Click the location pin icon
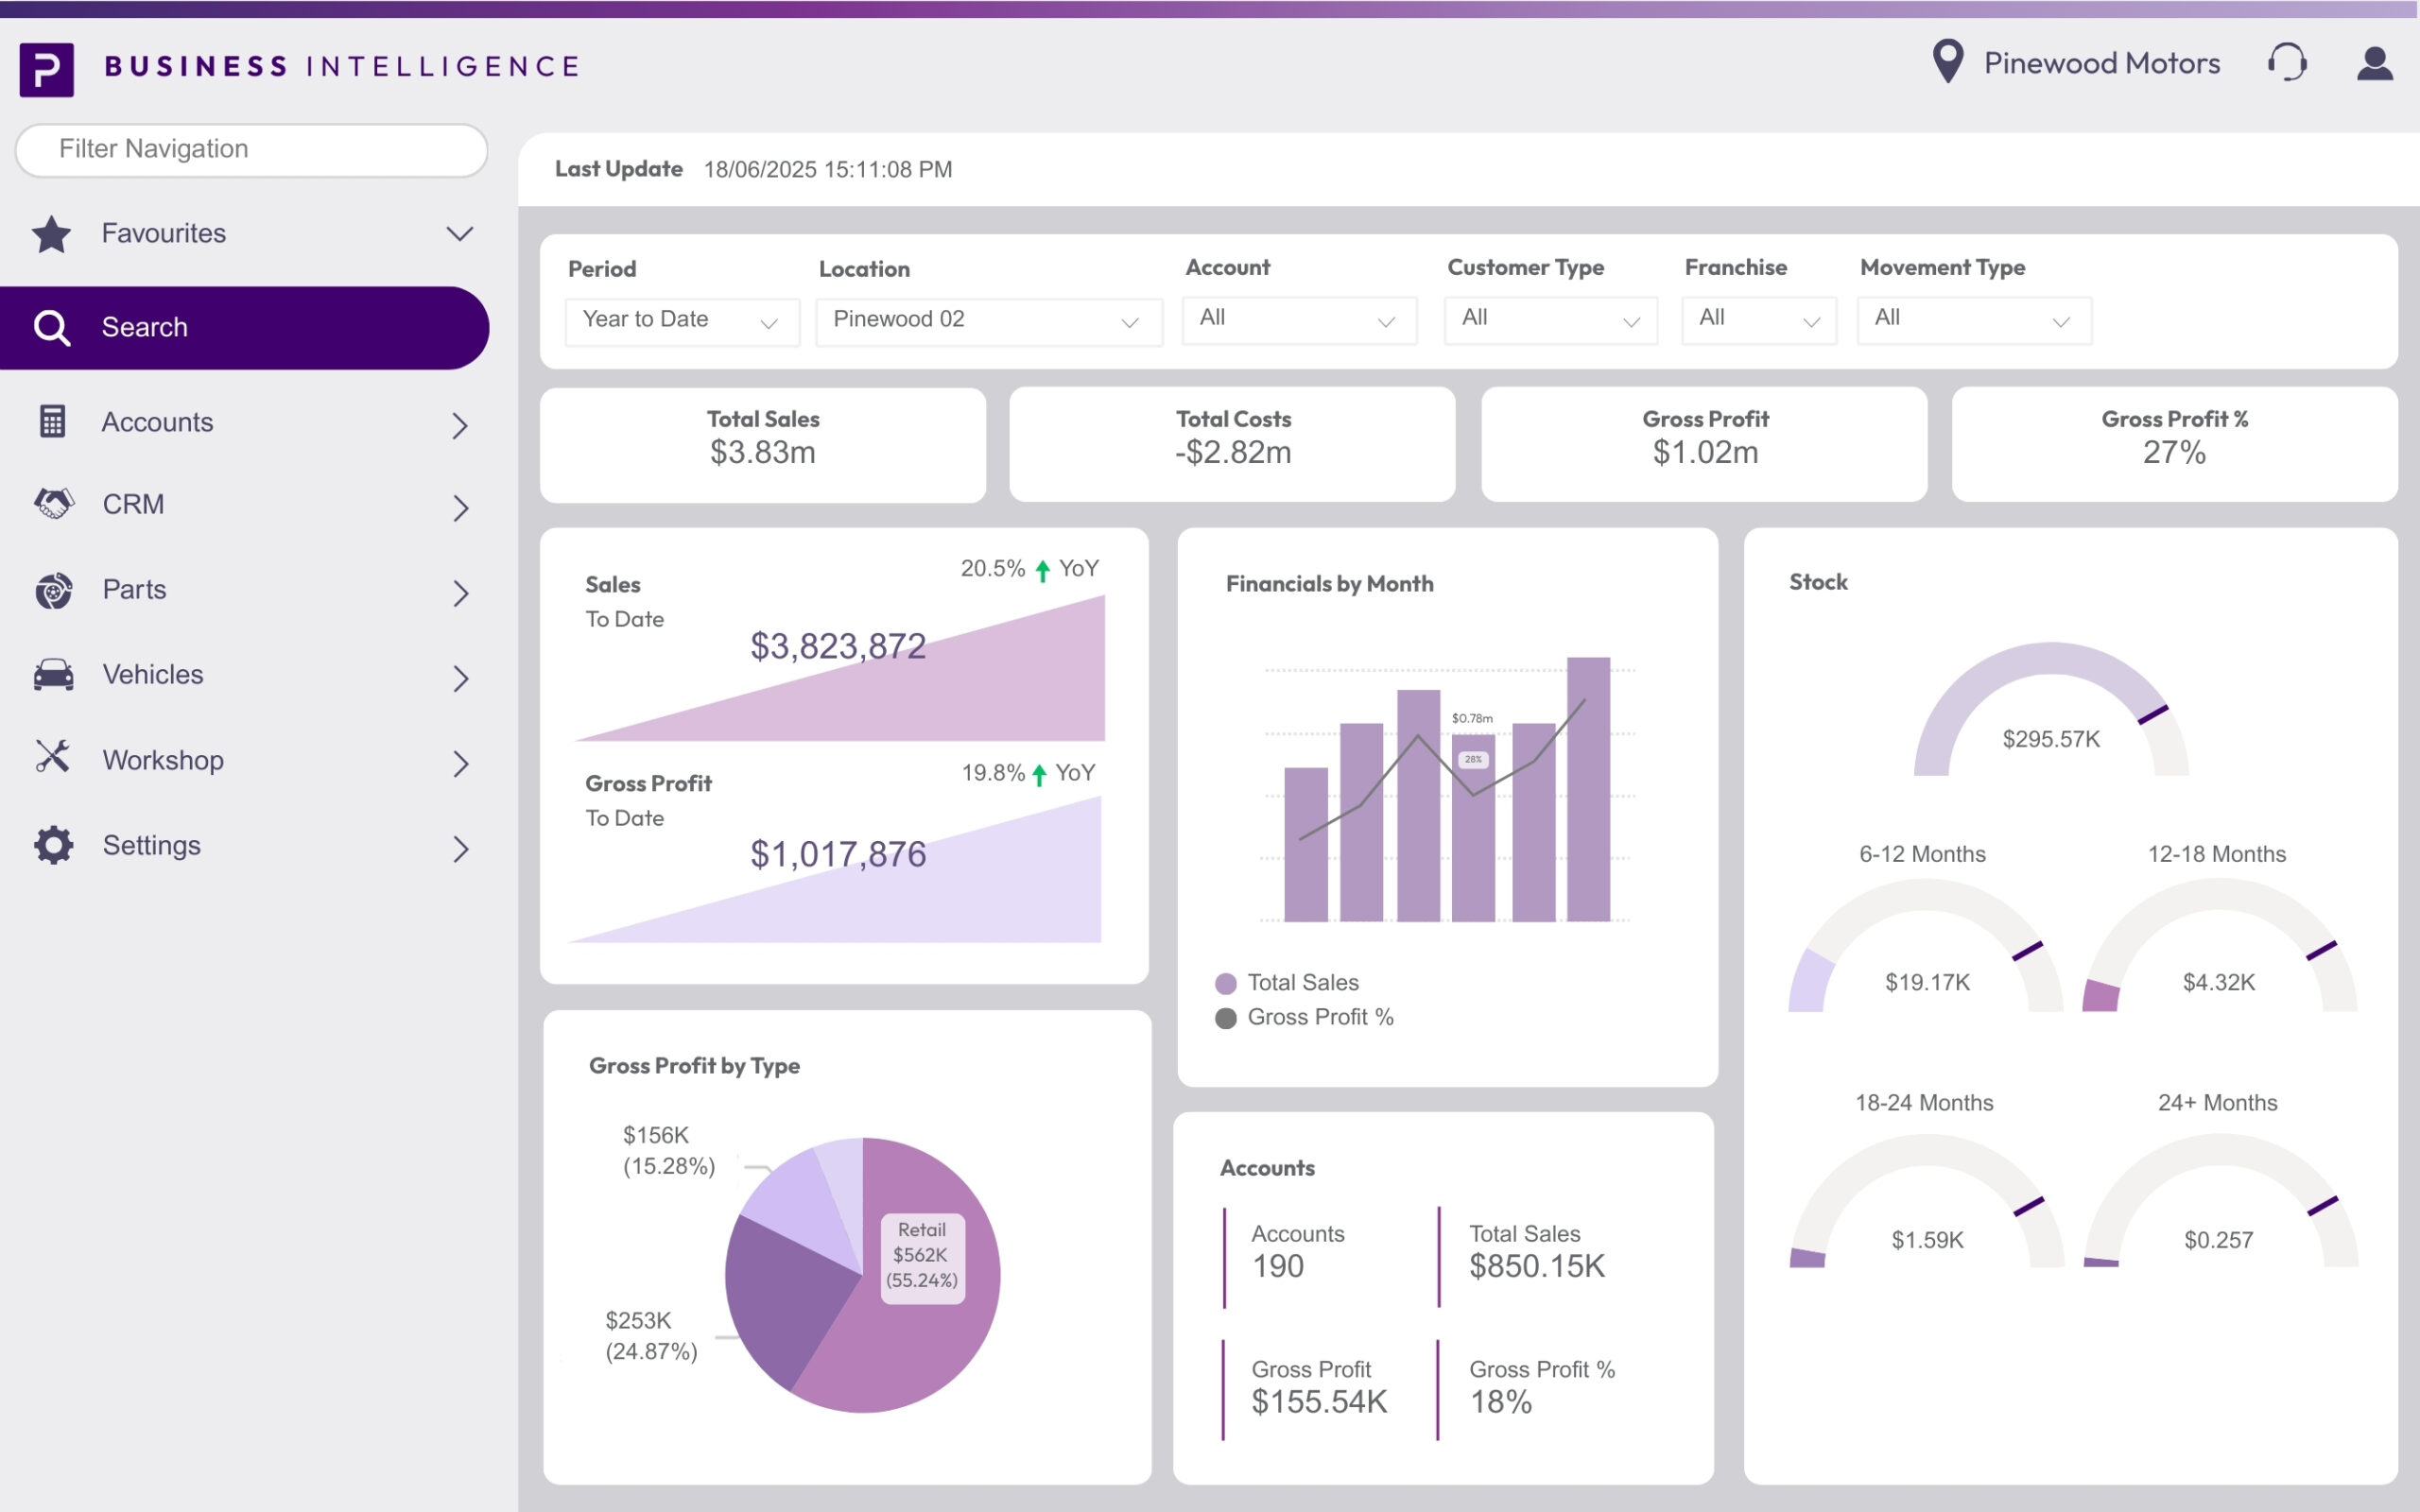Screen dimensions: 2420x1512 click(1947, 61)
